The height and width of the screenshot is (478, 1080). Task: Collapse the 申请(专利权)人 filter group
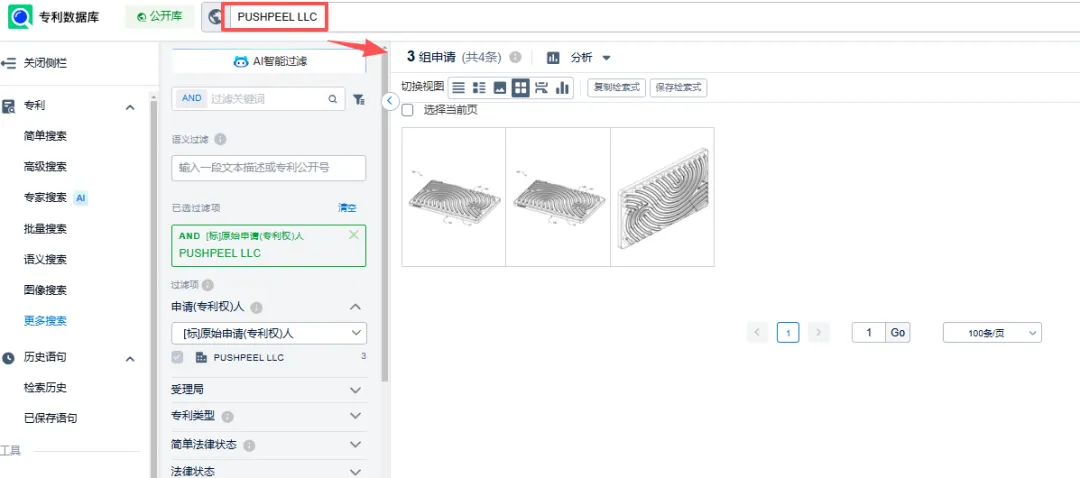pos(355,307)
